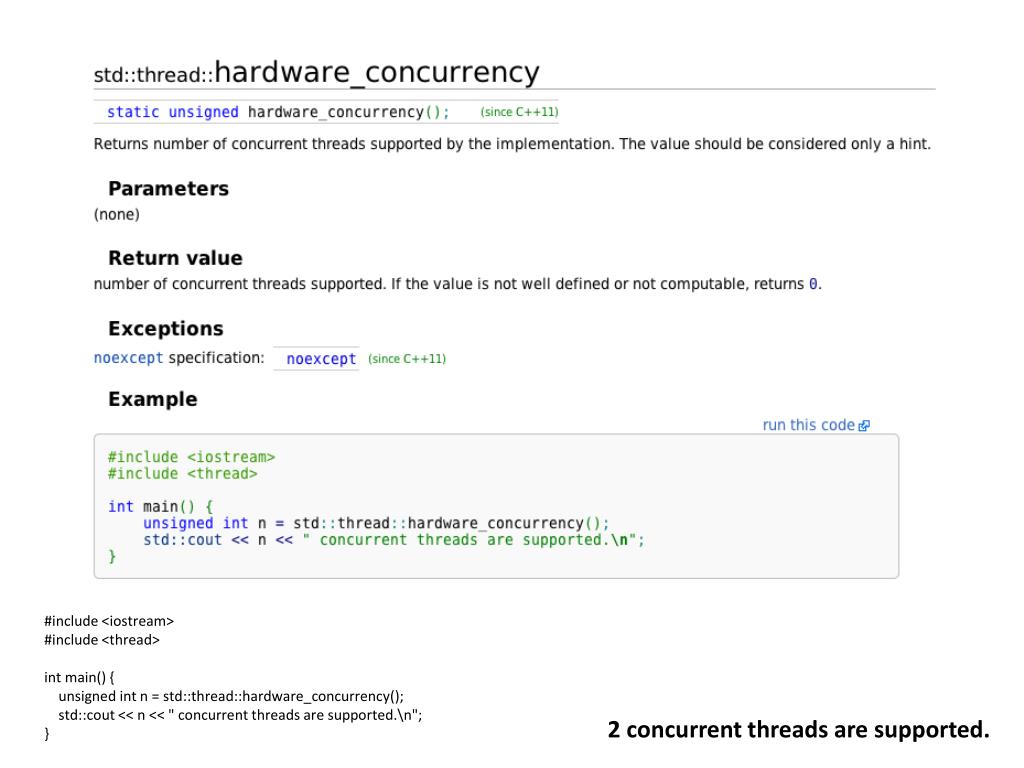Click the Example section heading
Viewport: 1024px width, 768px height.
tap(153, 399)
